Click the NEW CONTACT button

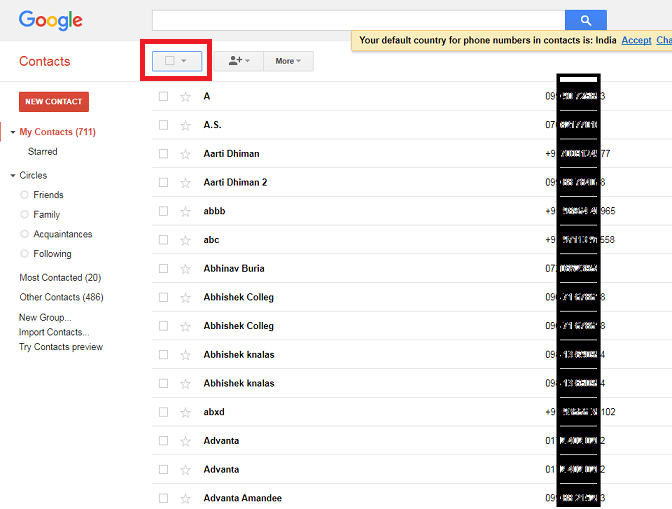coord(54,102)
